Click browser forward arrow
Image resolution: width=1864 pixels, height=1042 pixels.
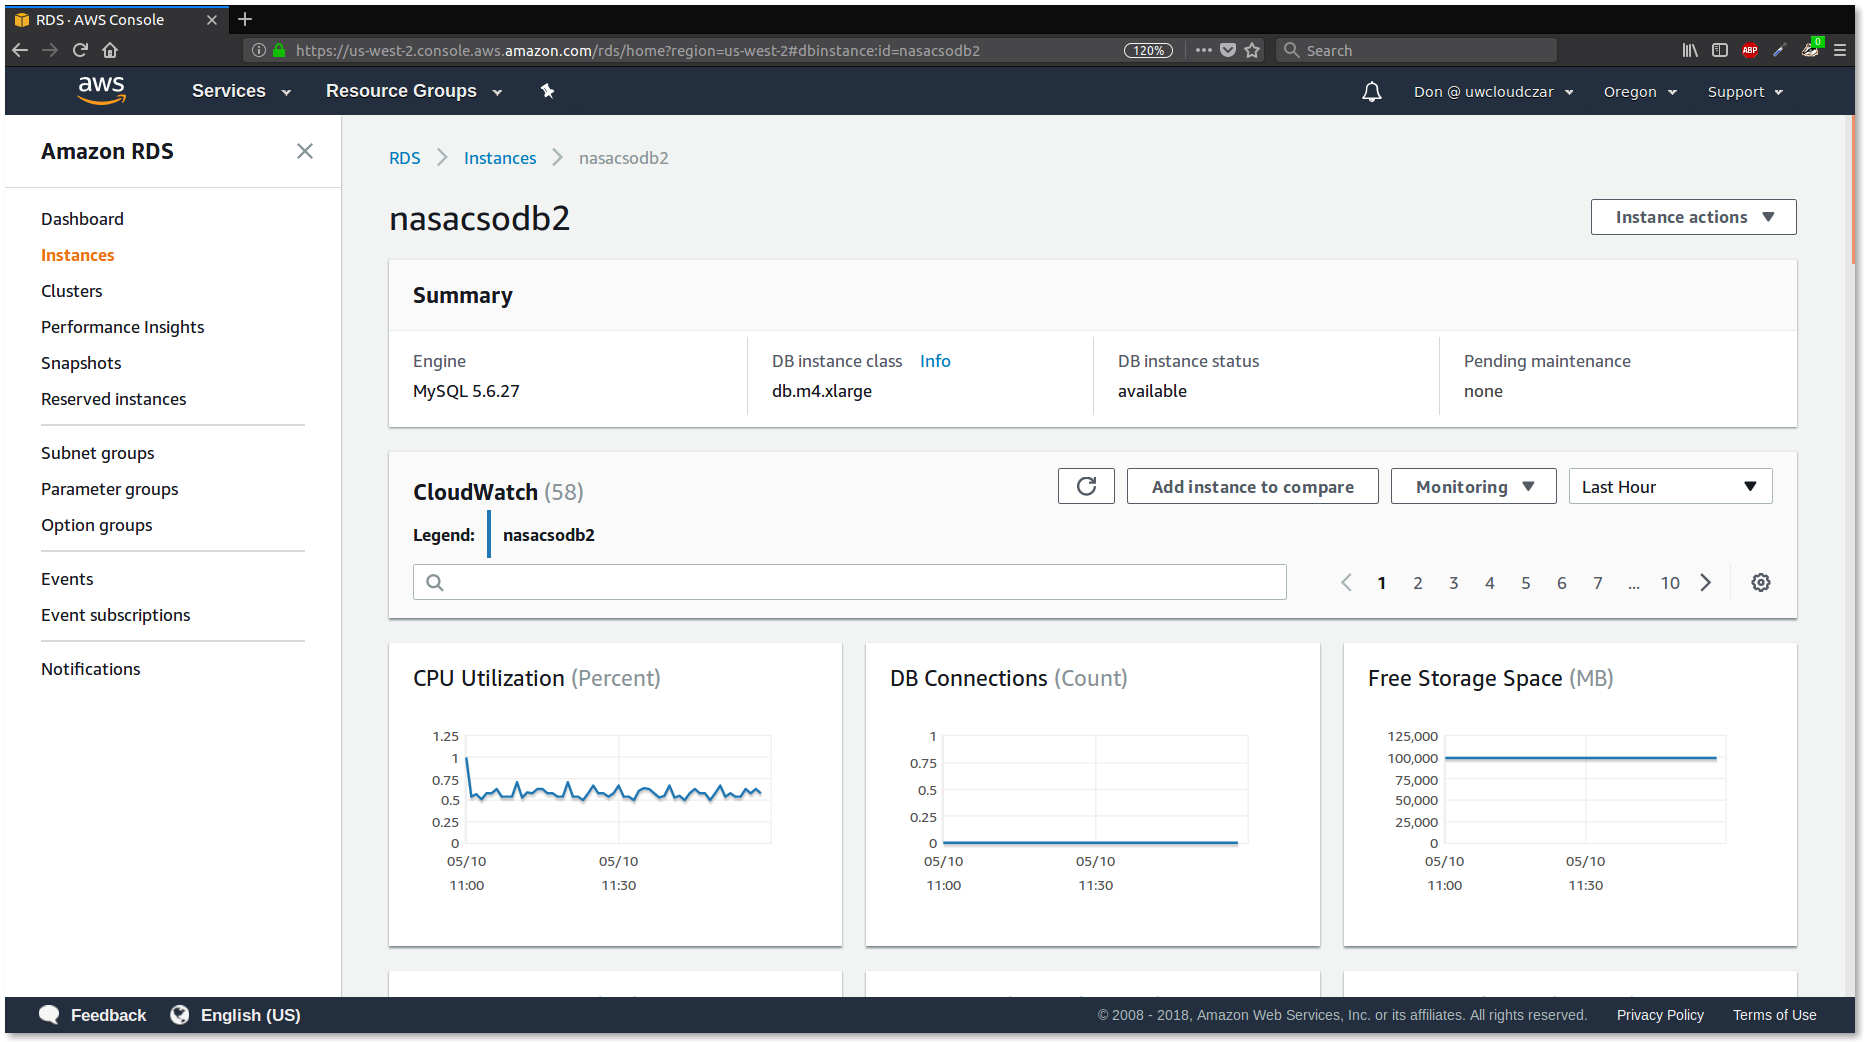pos(50,50)
